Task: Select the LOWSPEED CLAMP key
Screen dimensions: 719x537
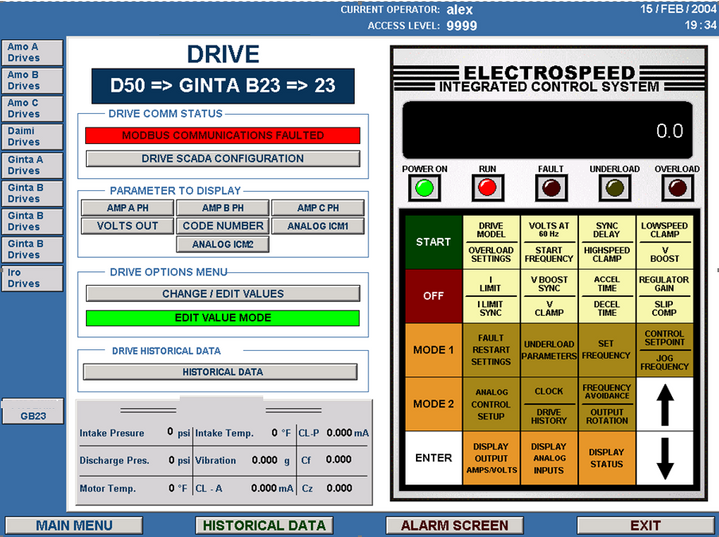Action: point(664,230)
